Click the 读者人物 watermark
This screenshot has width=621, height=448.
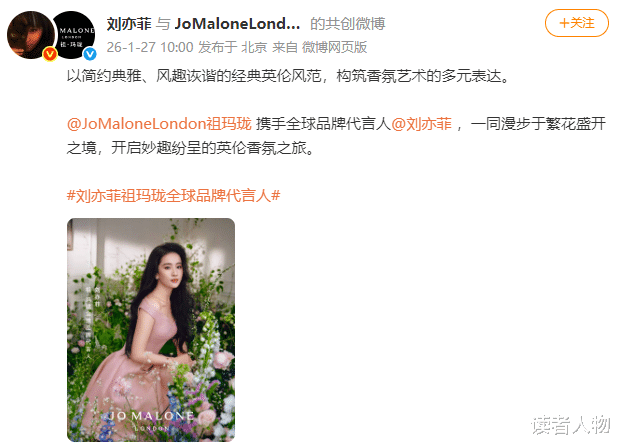[571, 425]
